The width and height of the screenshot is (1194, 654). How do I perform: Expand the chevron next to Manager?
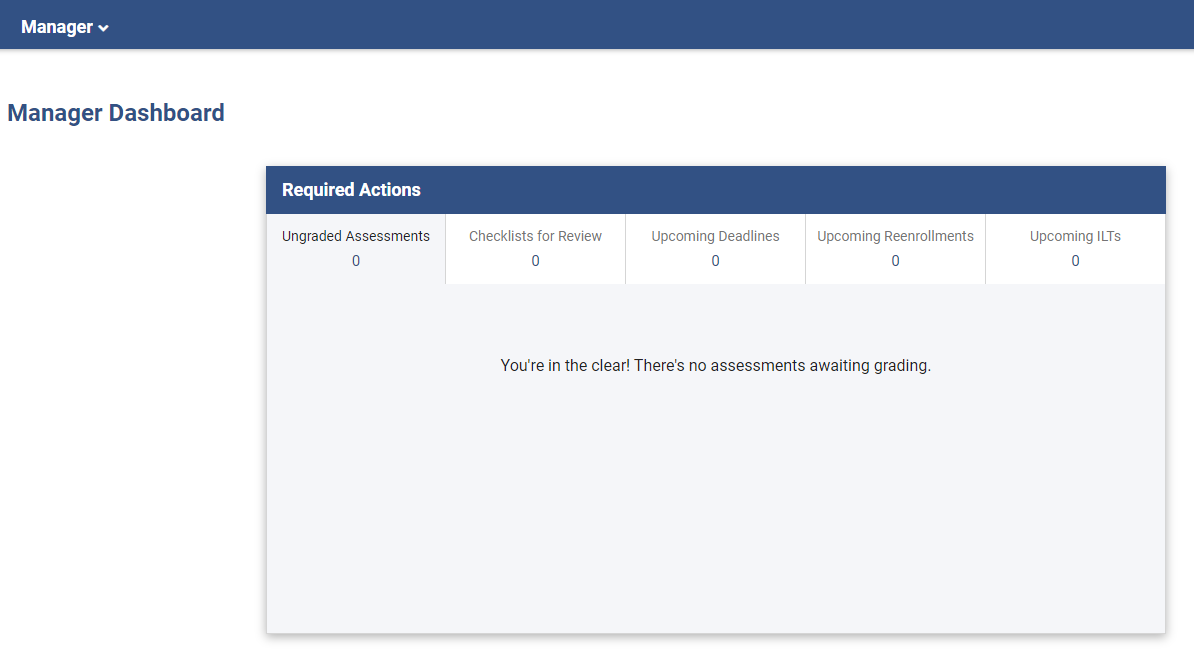[x=103, y=28]
